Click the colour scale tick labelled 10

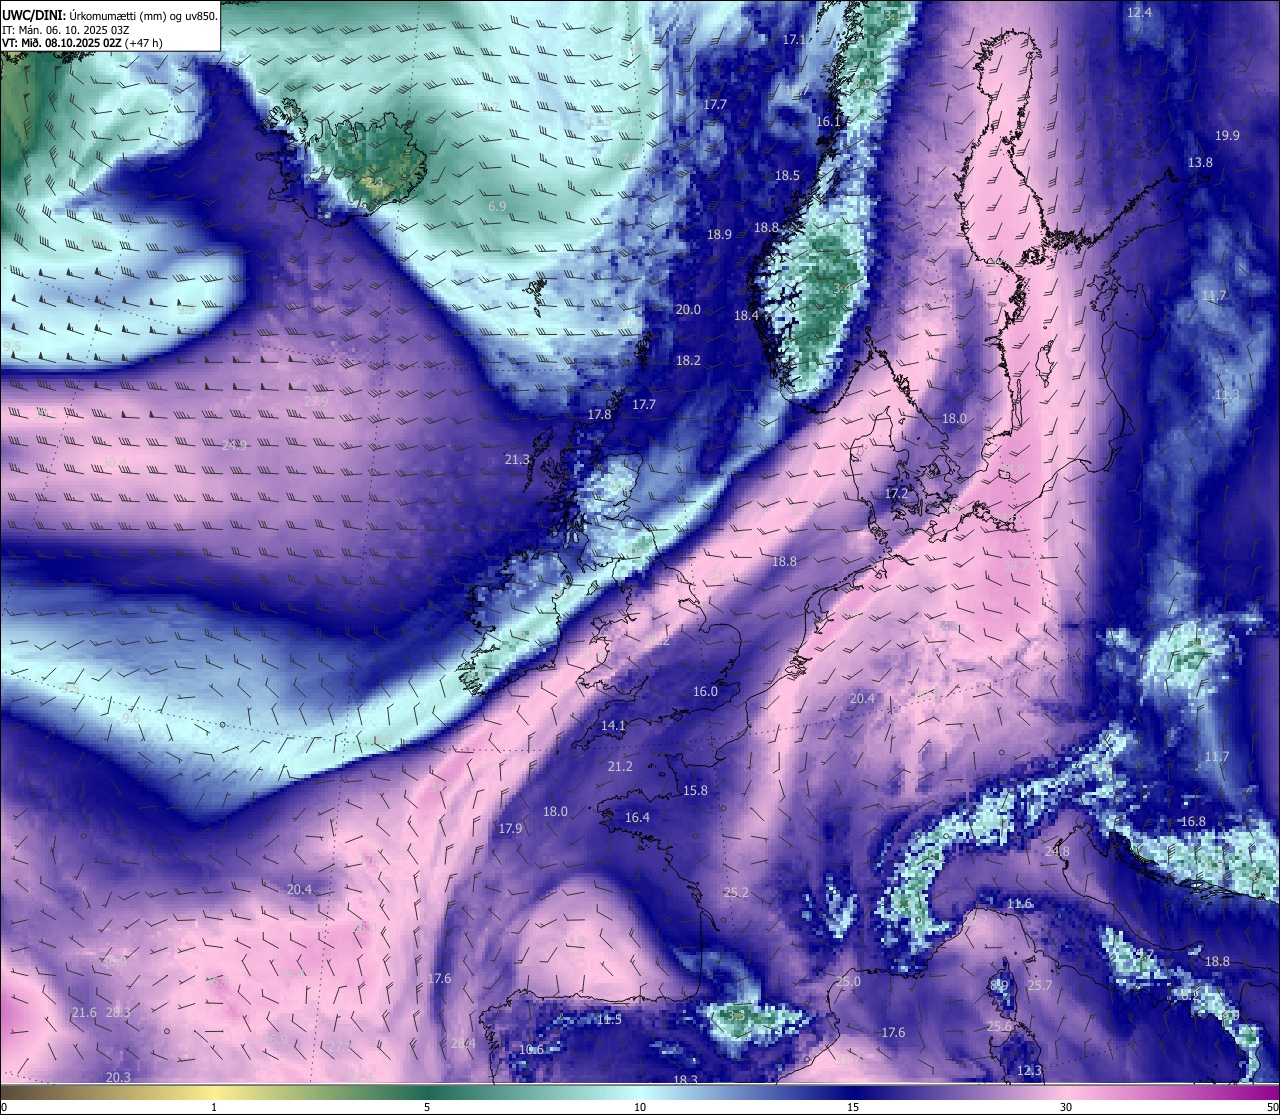[640, 1107]
